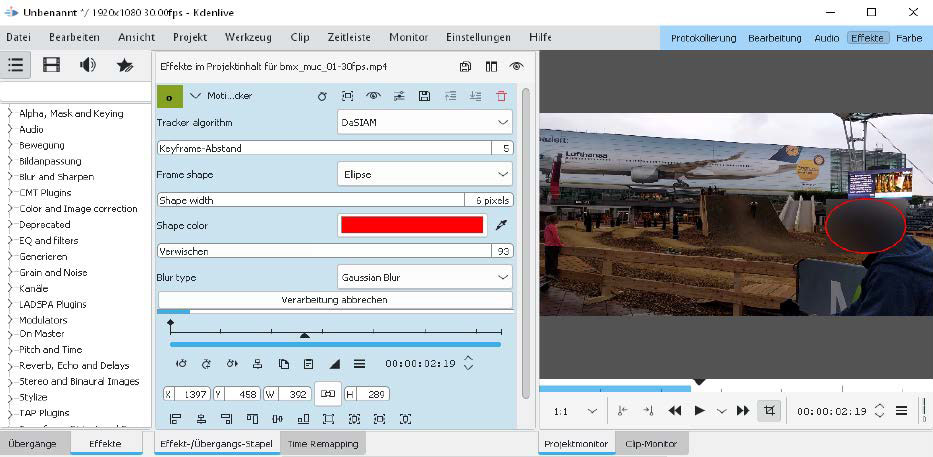933x457 pixels.
Task: Delete the Motion Tracker effect
Action: click(x=502, y=96)
